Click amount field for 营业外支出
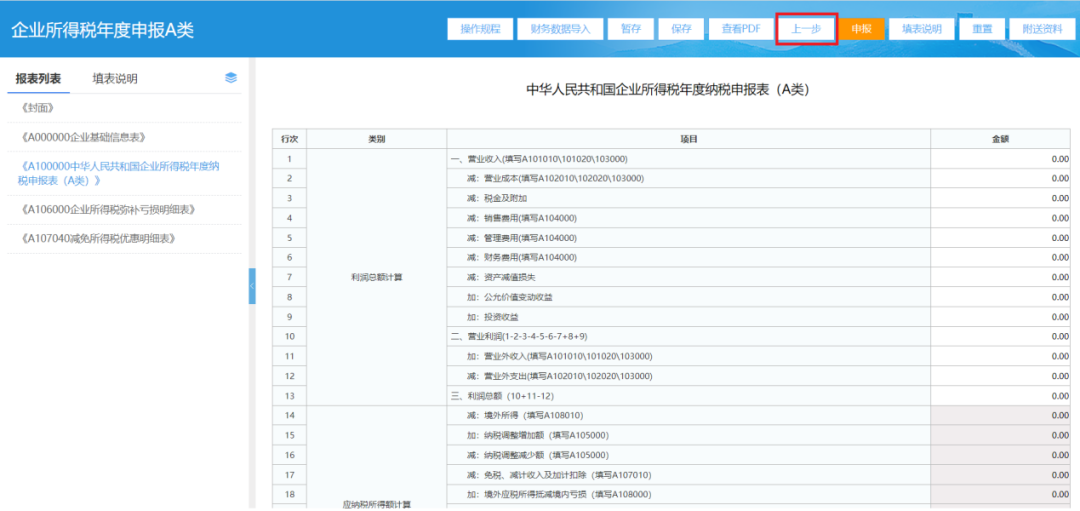The height and width of the screenshot is (511, 1080). tap(1001, 377)
